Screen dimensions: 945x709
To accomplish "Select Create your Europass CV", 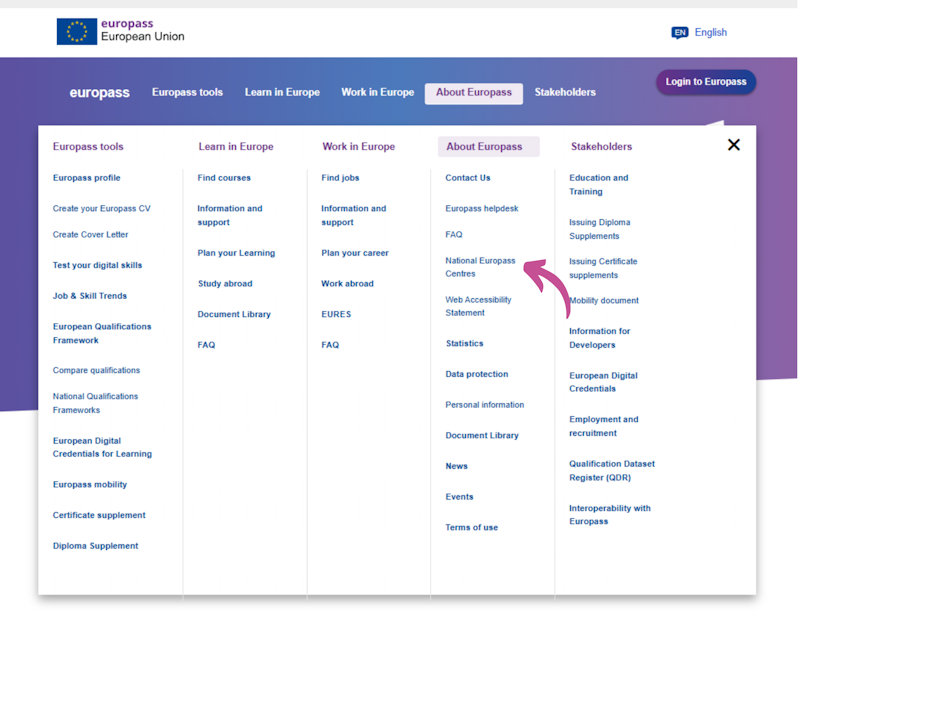I will (101, 209).
